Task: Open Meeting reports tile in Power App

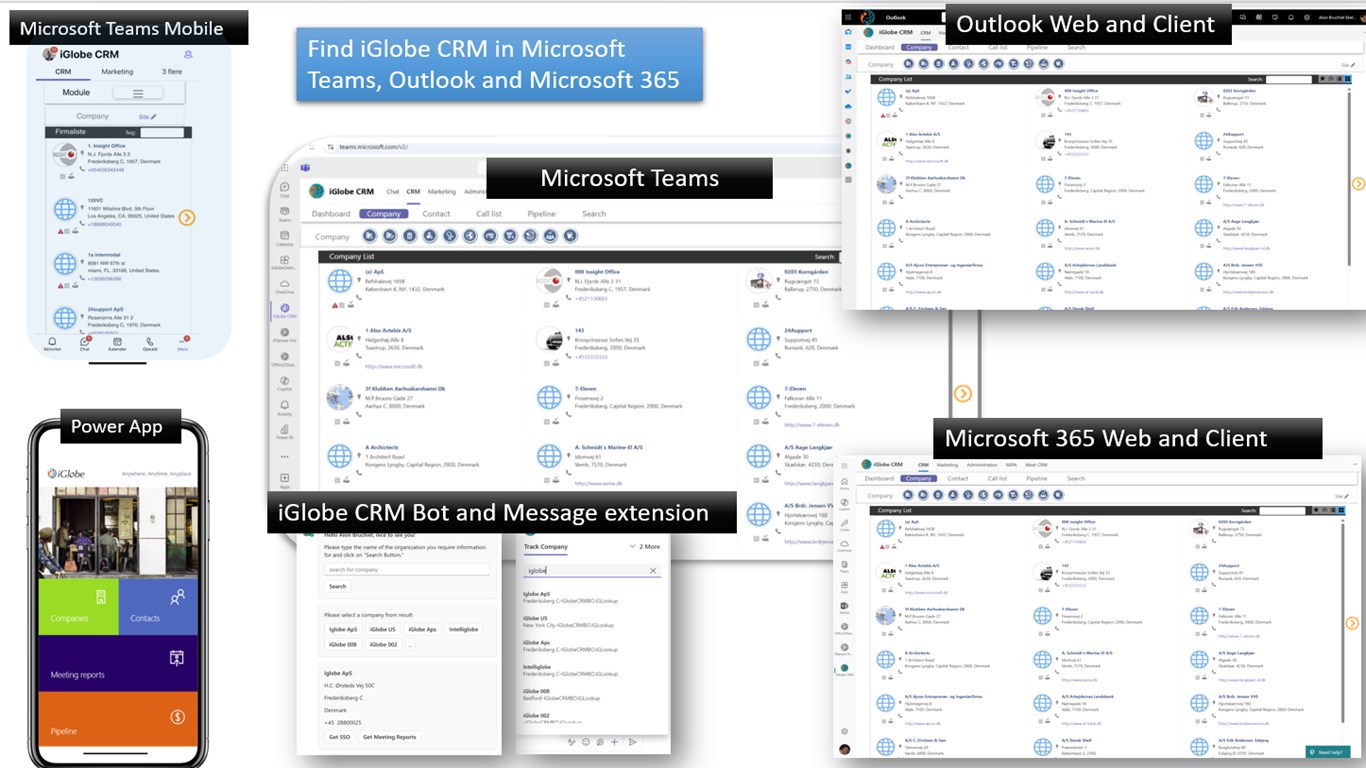Action: (x=118, y=663)
